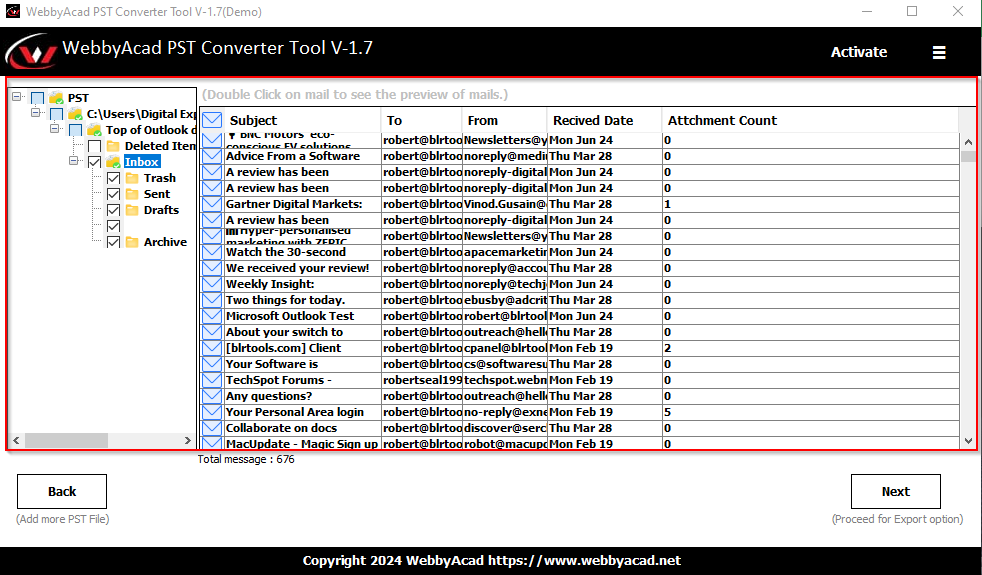This screenshot has height=575, width=982.
Task: Click envelope icon for TechSpot Forums row
Action: click(x=212, y=380)
